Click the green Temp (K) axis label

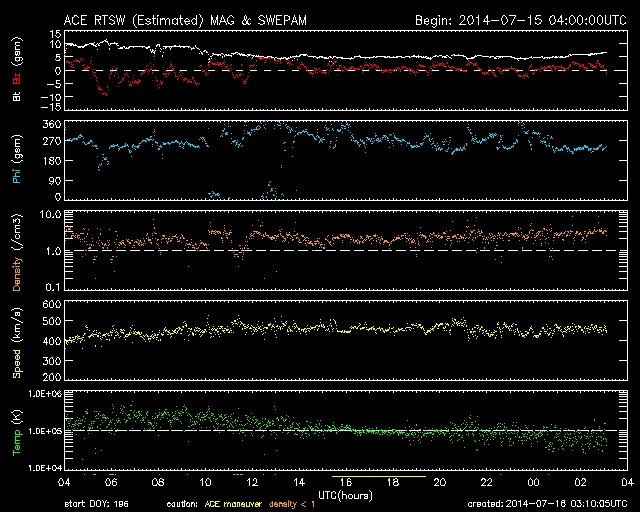pyautogui.click(x=15, y=432)
